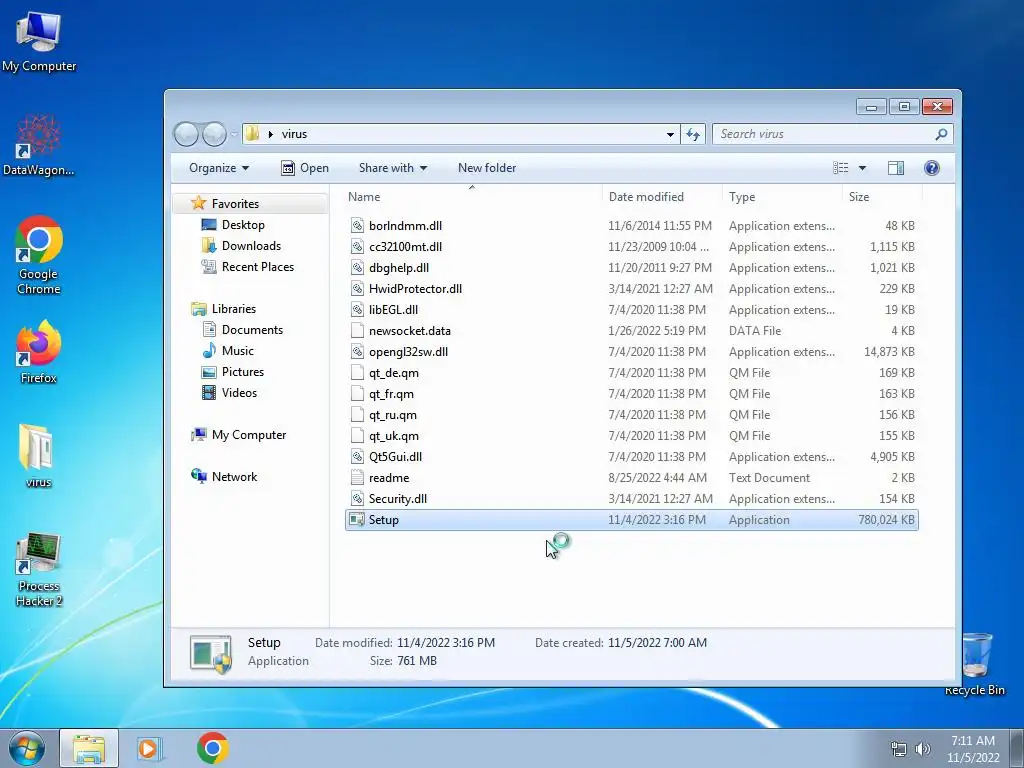
Task: Show the preview pane icon
Action: (x=896, y=168)
